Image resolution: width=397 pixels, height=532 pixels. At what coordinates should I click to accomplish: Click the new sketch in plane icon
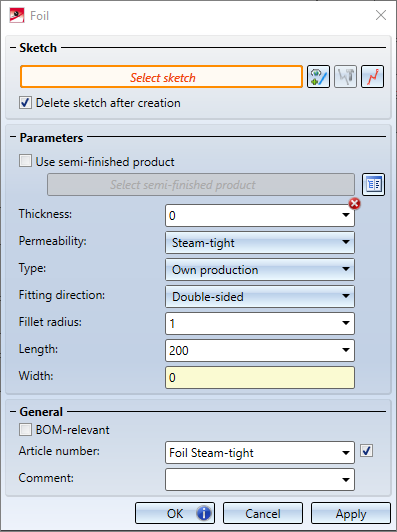pyautogui.click(x=318, y=77)
